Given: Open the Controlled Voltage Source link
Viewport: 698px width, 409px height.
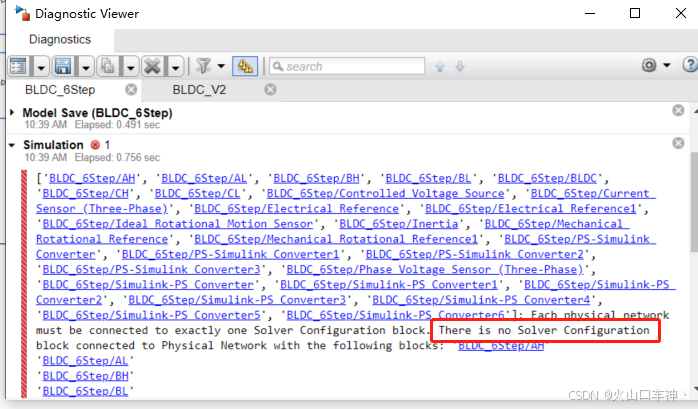Looking at the screenshot, I should pos(386,194).
